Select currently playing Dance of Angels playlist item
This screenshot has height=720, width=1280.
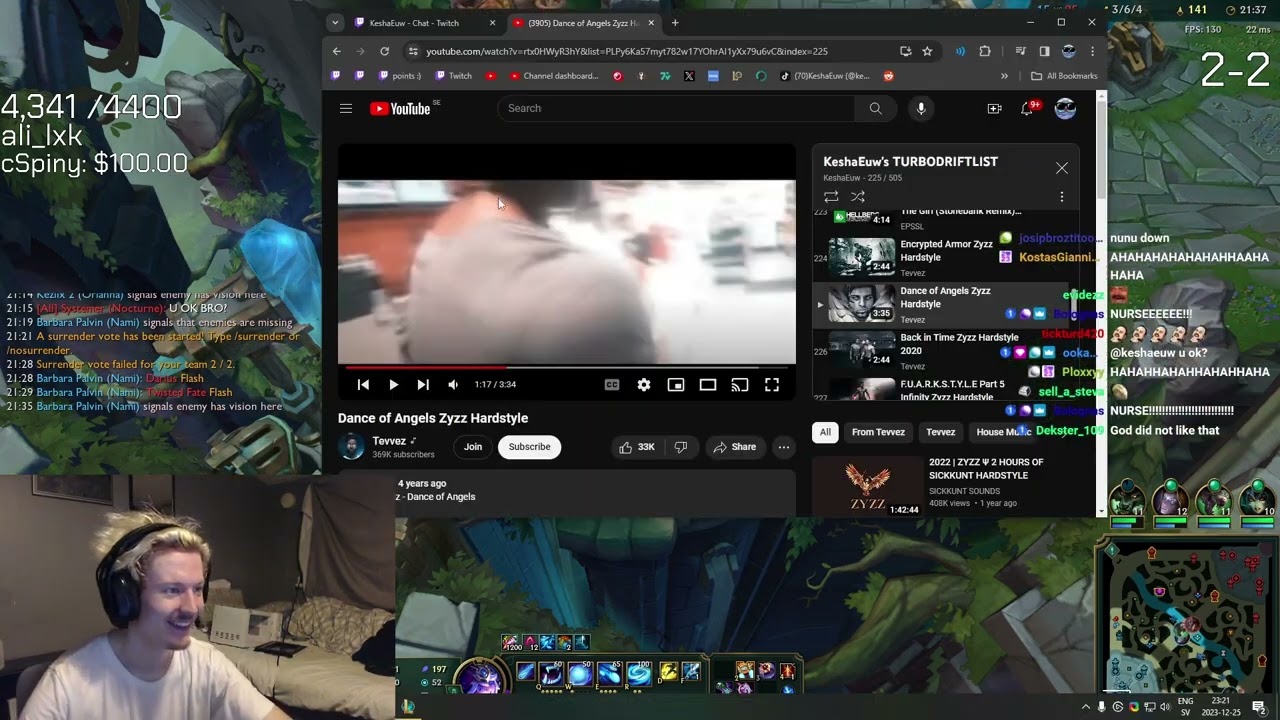click(945, 303)
